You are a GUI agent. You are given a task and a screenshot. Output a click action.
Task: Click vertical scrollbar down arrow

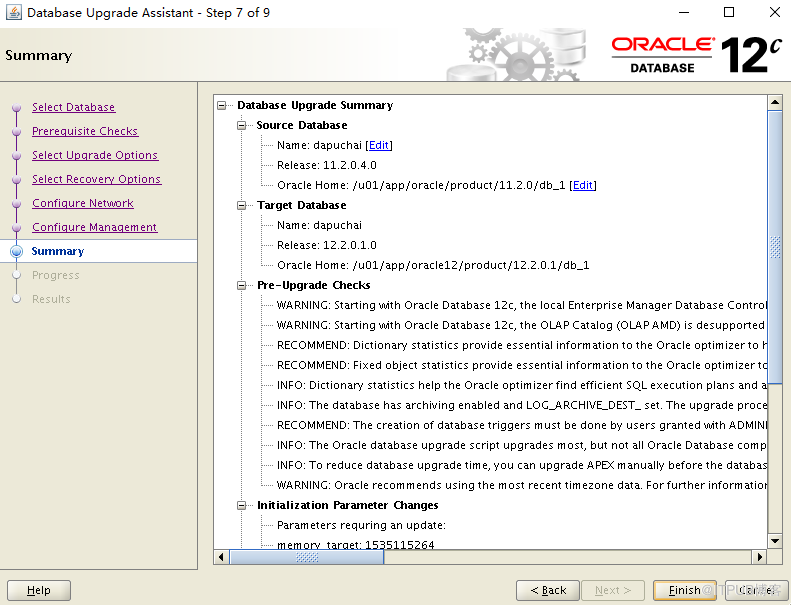tap(775, 541)
